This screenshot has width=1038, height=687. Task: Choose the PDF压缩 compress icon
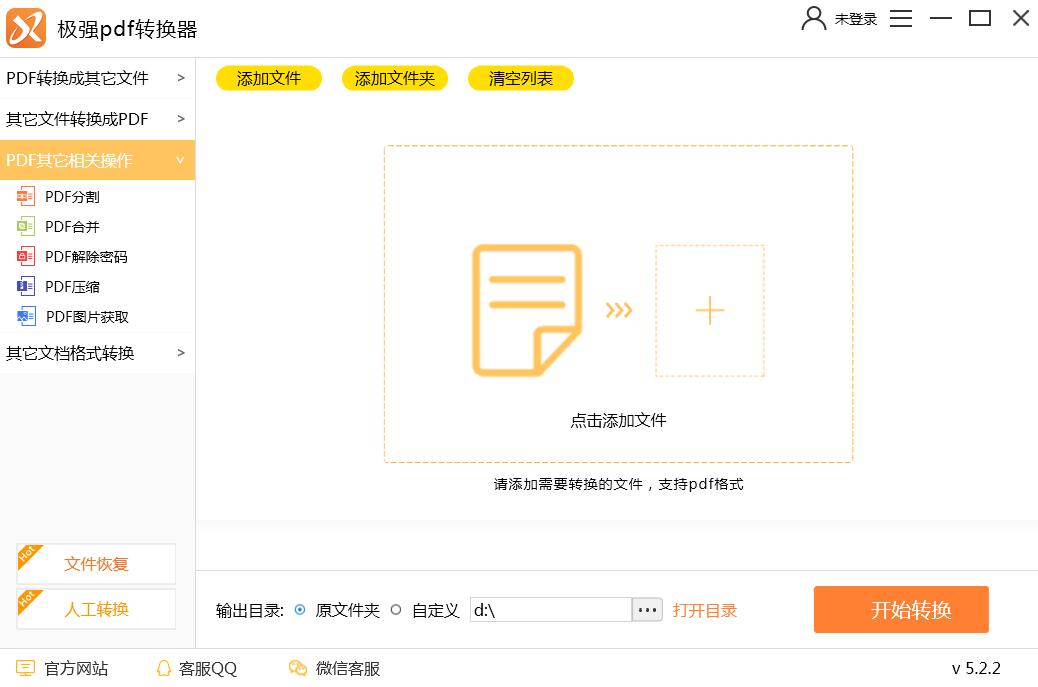point(26,287)
